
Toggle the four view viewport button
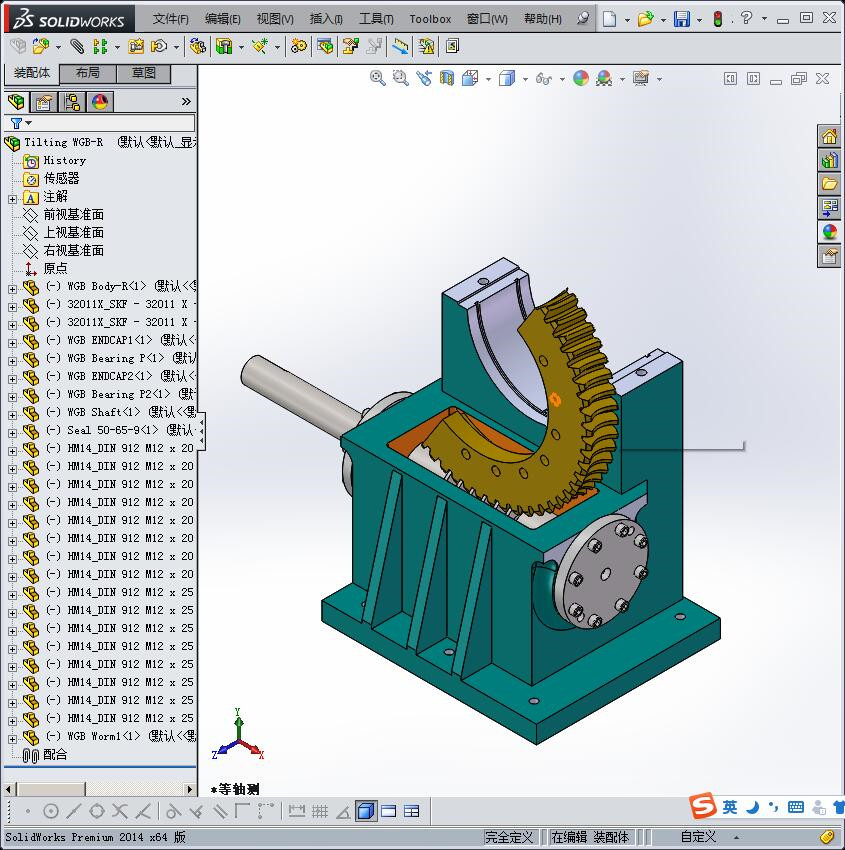[412, 811]
